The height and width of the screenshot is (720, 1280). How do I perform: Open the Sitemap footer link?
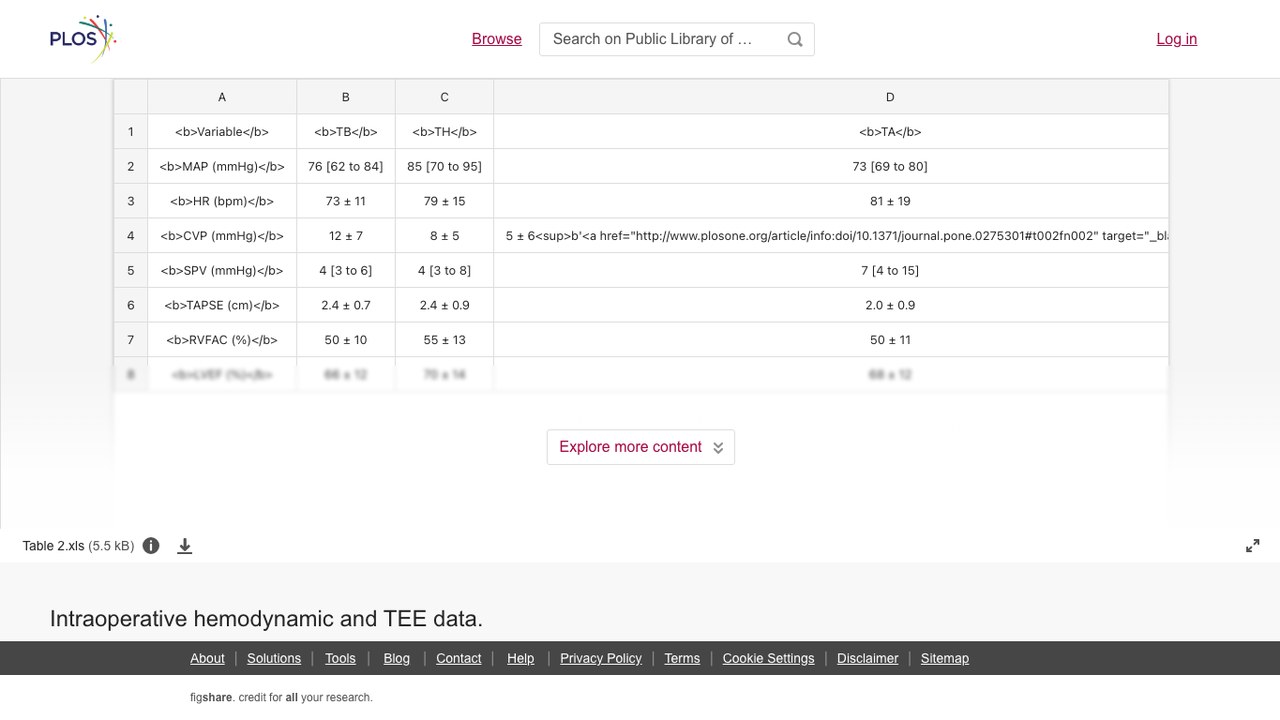coord(945,658)
